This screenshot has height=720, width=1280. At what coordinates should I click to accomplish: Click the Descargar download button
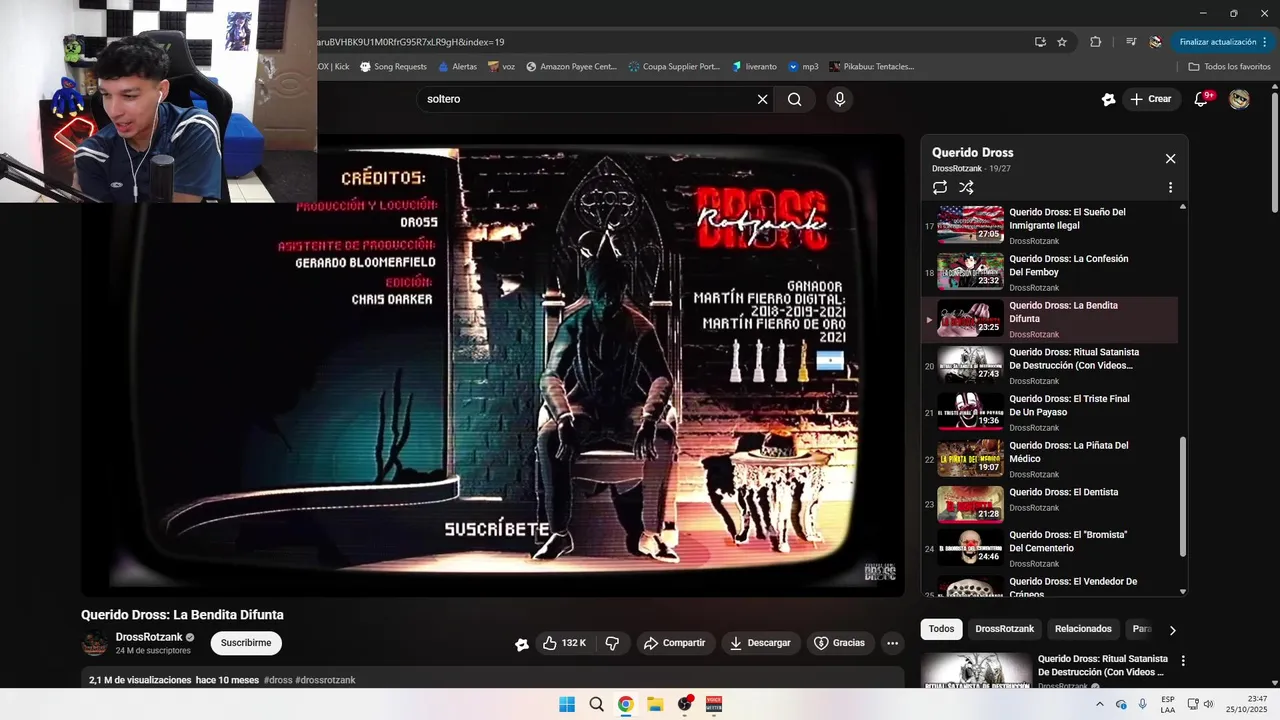pos(760,643)
